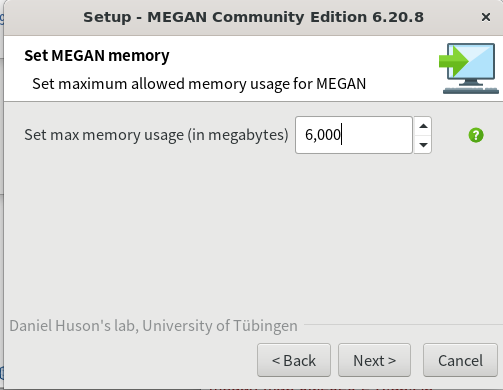503x390 pixels.
Task: Click the keyboard under the monitor graphic
Action: pos(471,91)
